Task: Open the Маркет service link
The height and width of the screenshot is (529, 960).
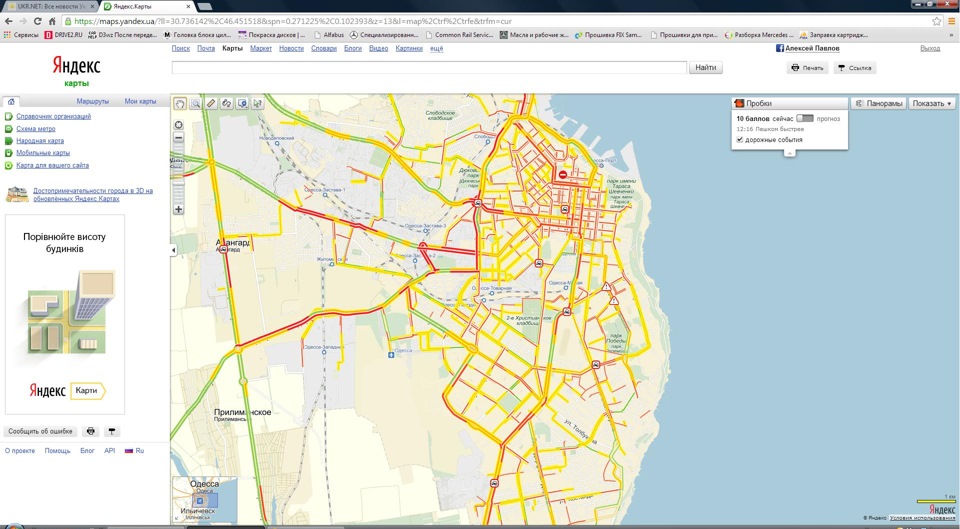Action: (261, 48)
